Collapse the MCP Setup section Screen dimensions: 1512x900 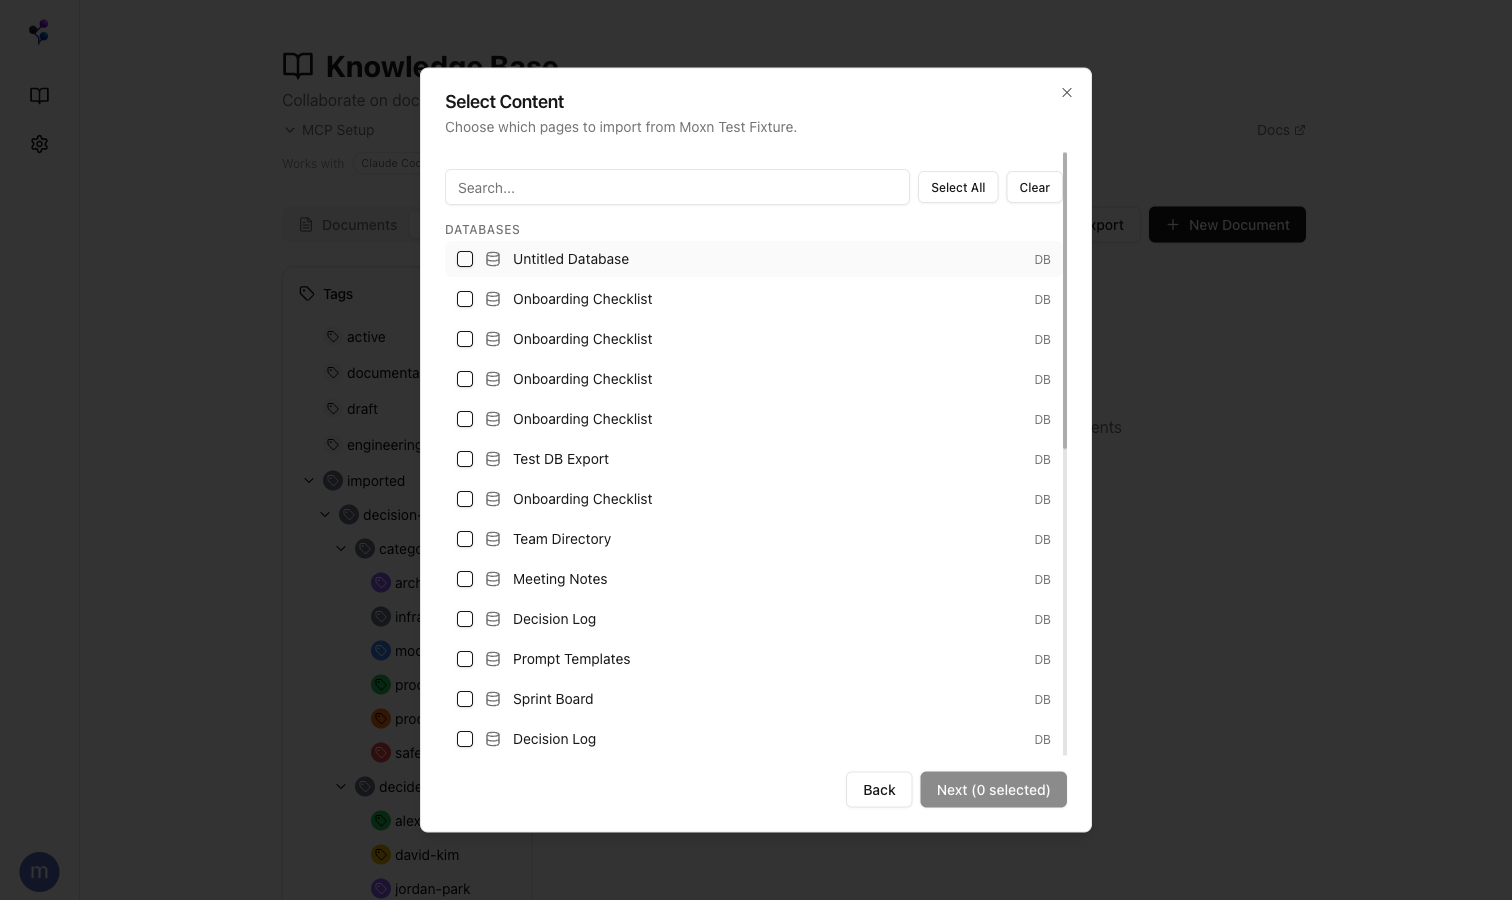click(x=288, y=129)
